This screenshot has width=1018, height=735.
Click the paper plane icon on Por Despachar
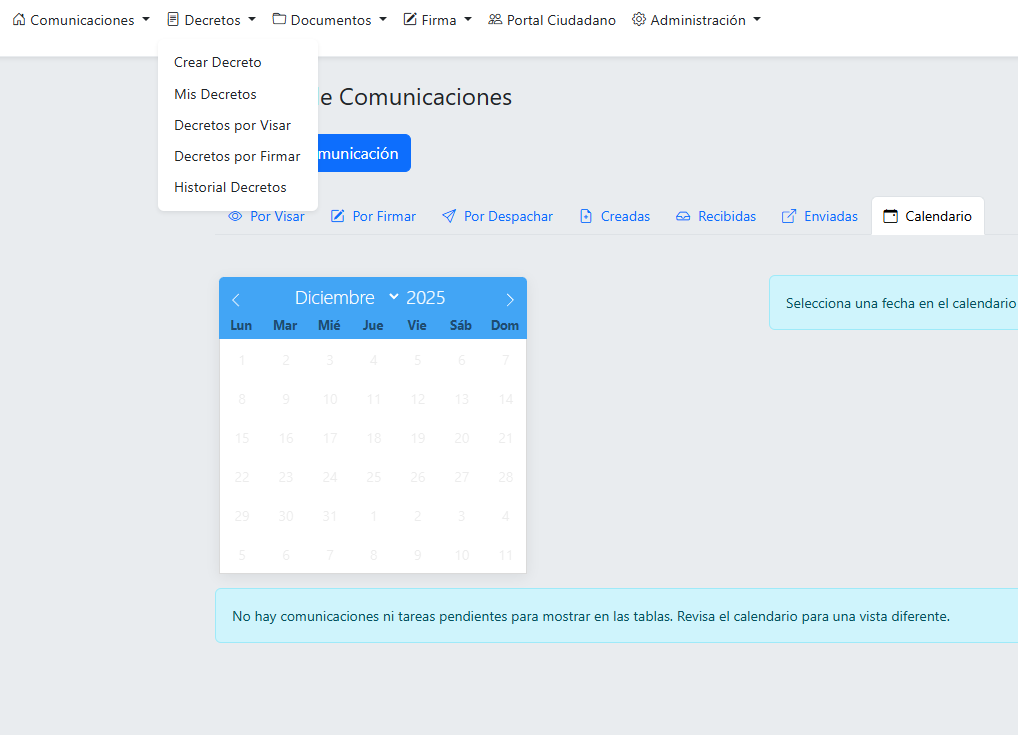[x=449, y=216]
